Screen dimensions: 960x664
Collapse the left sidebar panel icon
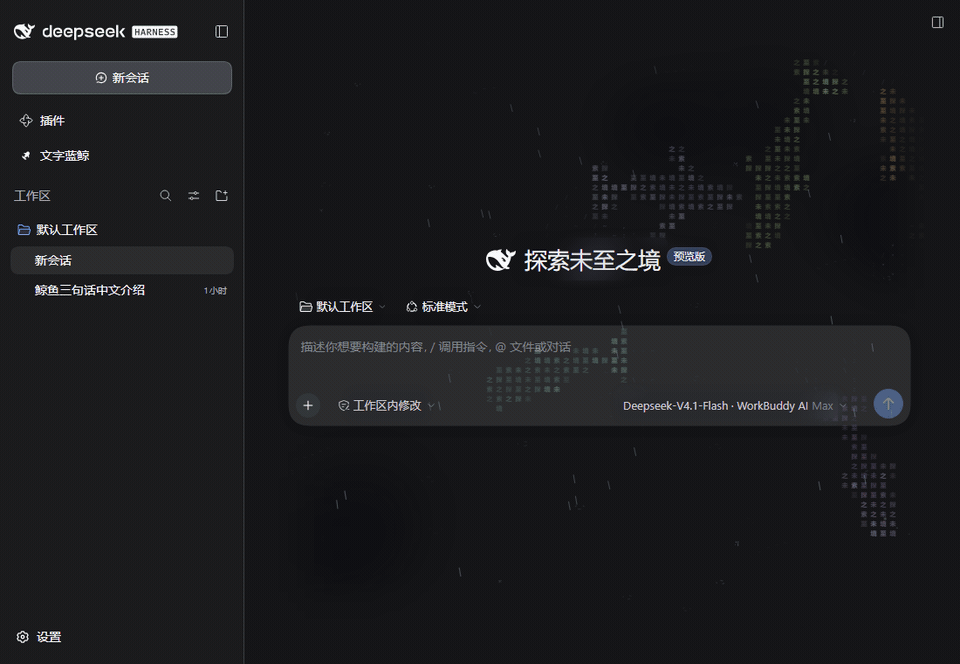pyautogui.click(x=222, y=31)
